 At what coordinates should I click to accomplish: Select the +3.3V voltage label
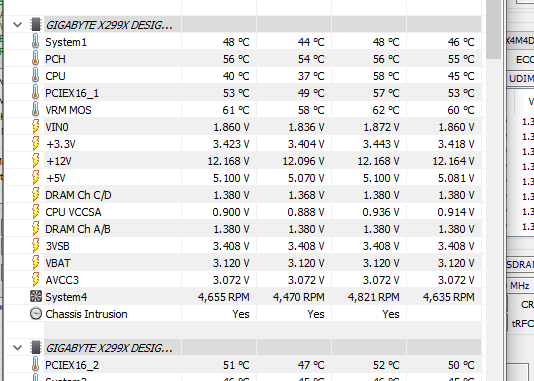[x=61, y=144]
